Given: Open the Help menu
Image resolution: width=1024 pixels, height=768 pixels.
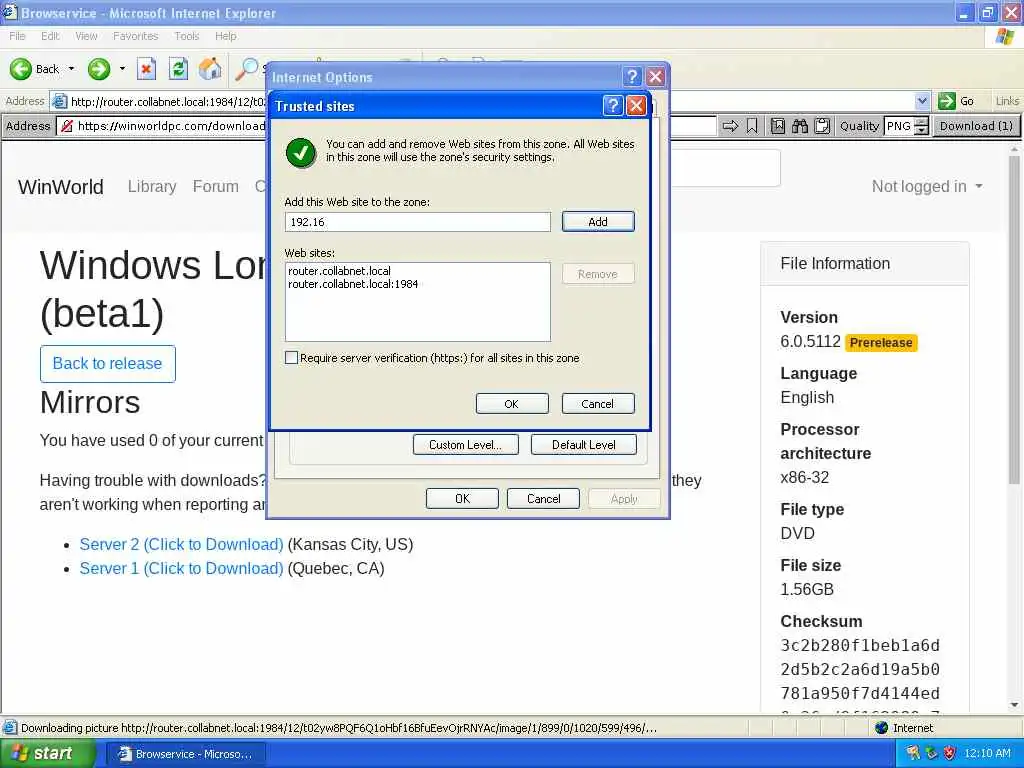Looking at the screenshot, I should pyautogui.click(x=225, y=36).
